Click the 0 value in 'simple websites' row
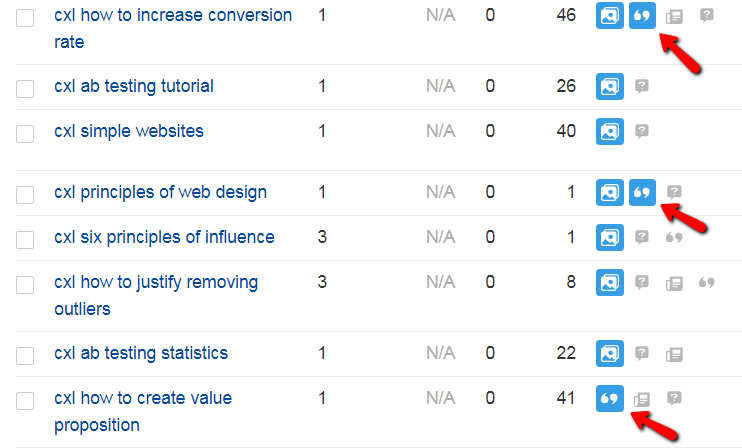The width and height of the screenshot is (742, 448). pyautogui.click(x=490, y=131)
